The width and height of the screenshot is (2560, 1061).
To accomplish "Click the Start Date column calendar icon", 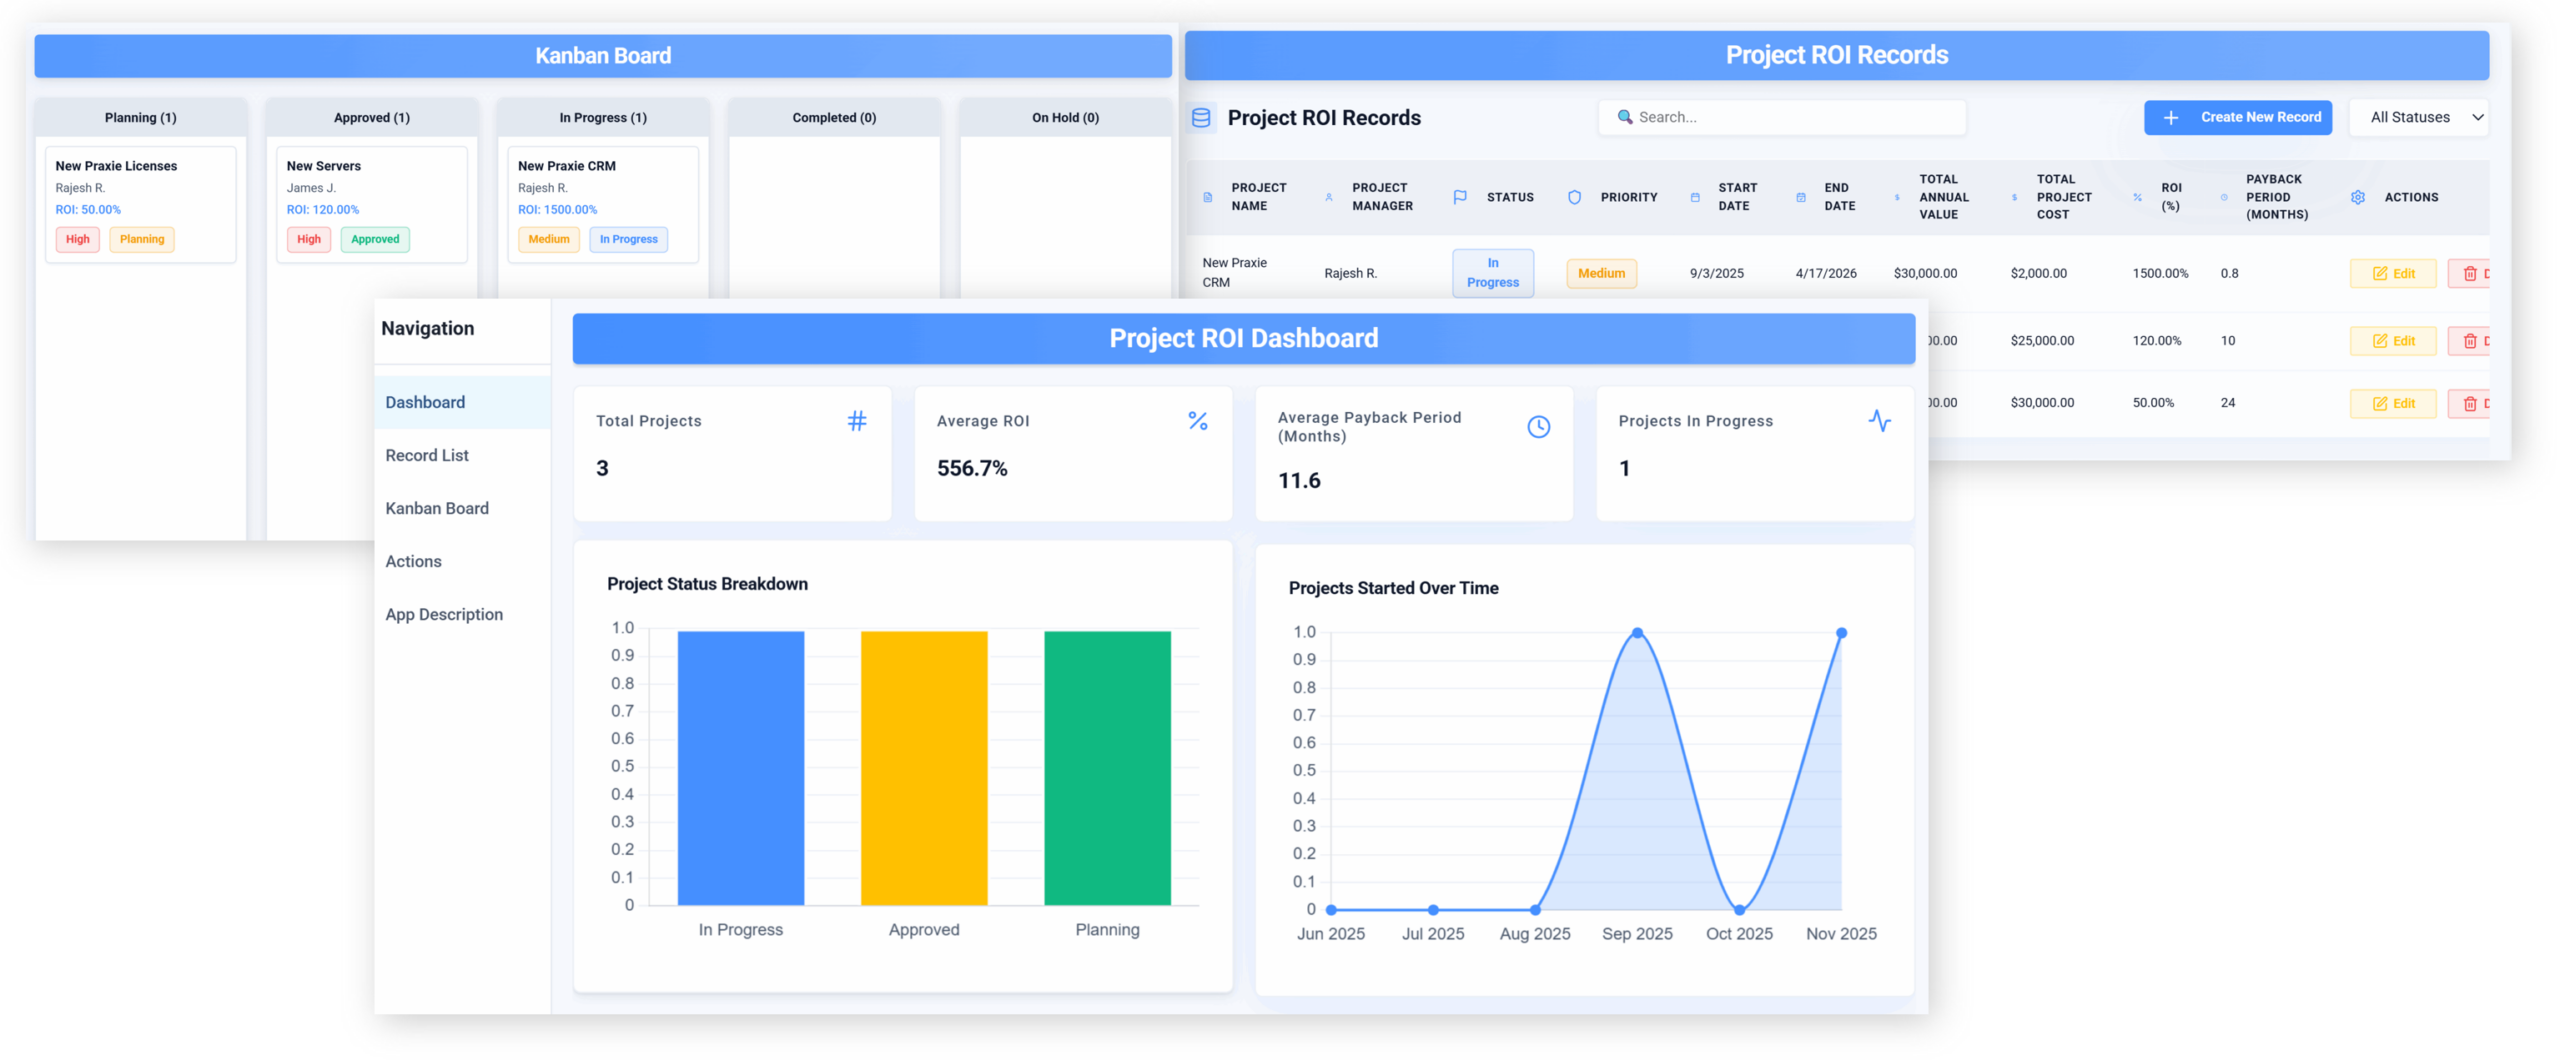I will [1695, 198].
